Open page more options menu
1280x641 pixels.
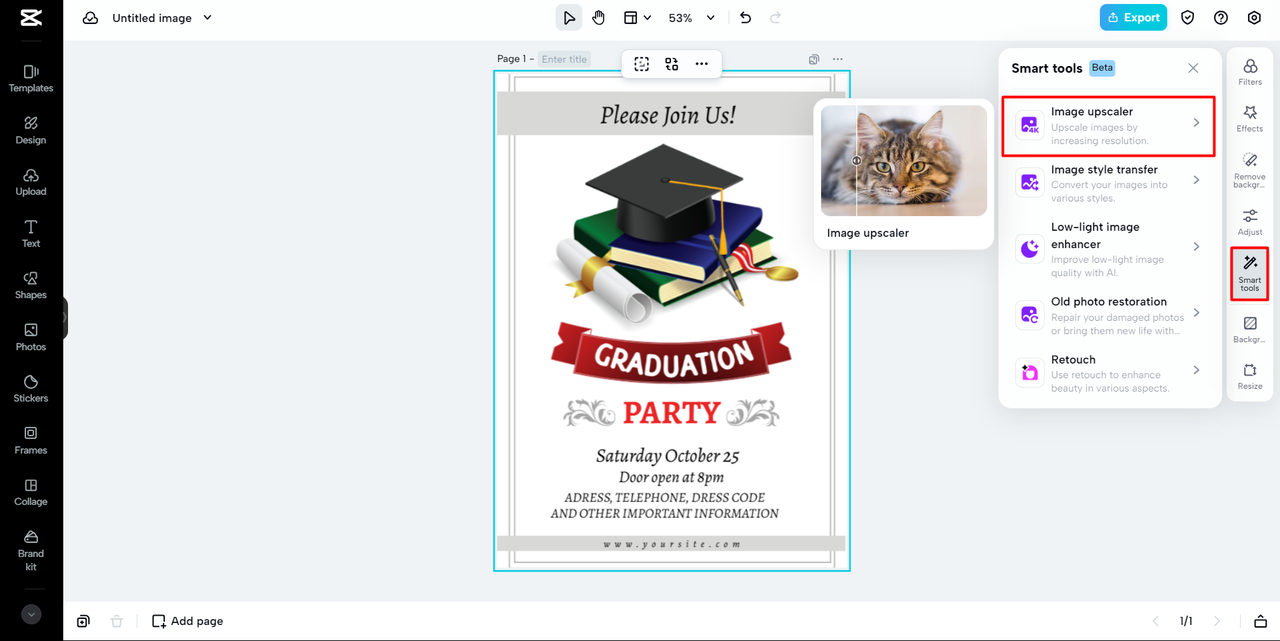coord(838,60)
